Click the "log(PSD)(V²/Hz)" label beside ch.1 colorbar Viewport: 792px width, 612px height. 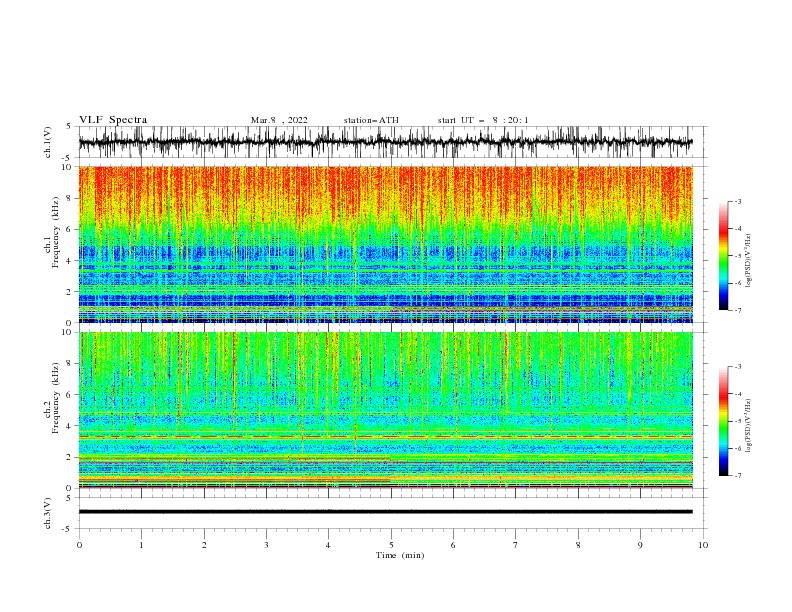point(749,261)
